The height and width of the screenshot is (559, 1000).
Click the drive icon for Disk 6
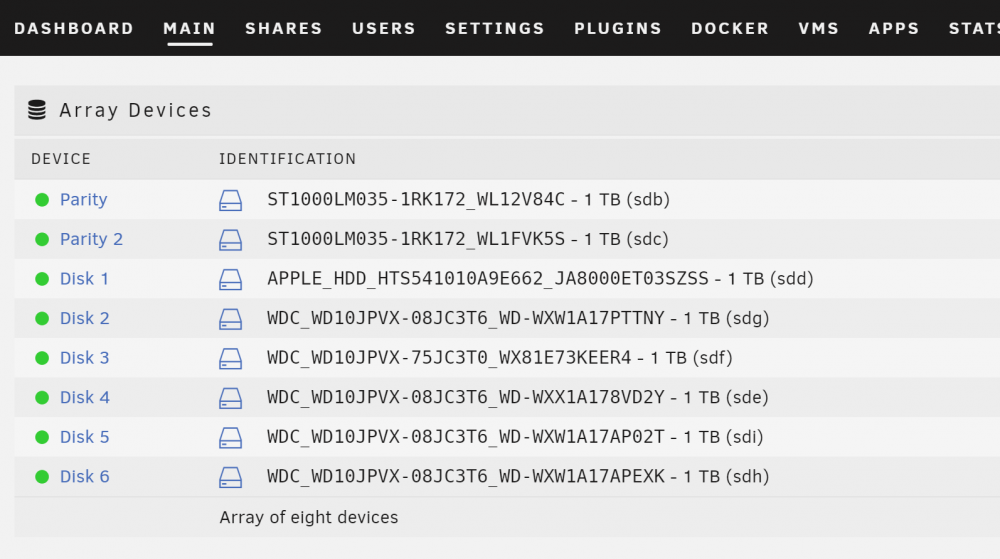(230, 477)
